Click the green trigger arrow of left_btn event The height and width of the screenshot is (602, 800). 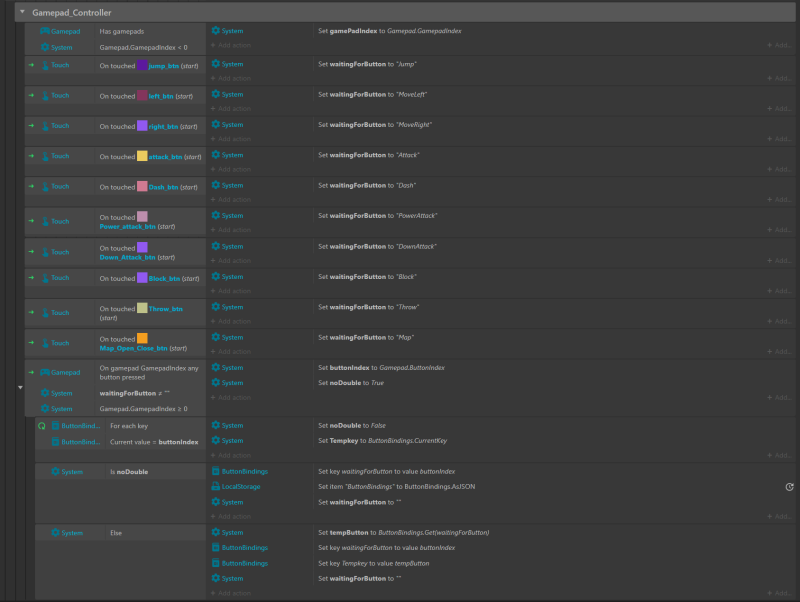tap(32, 95)
